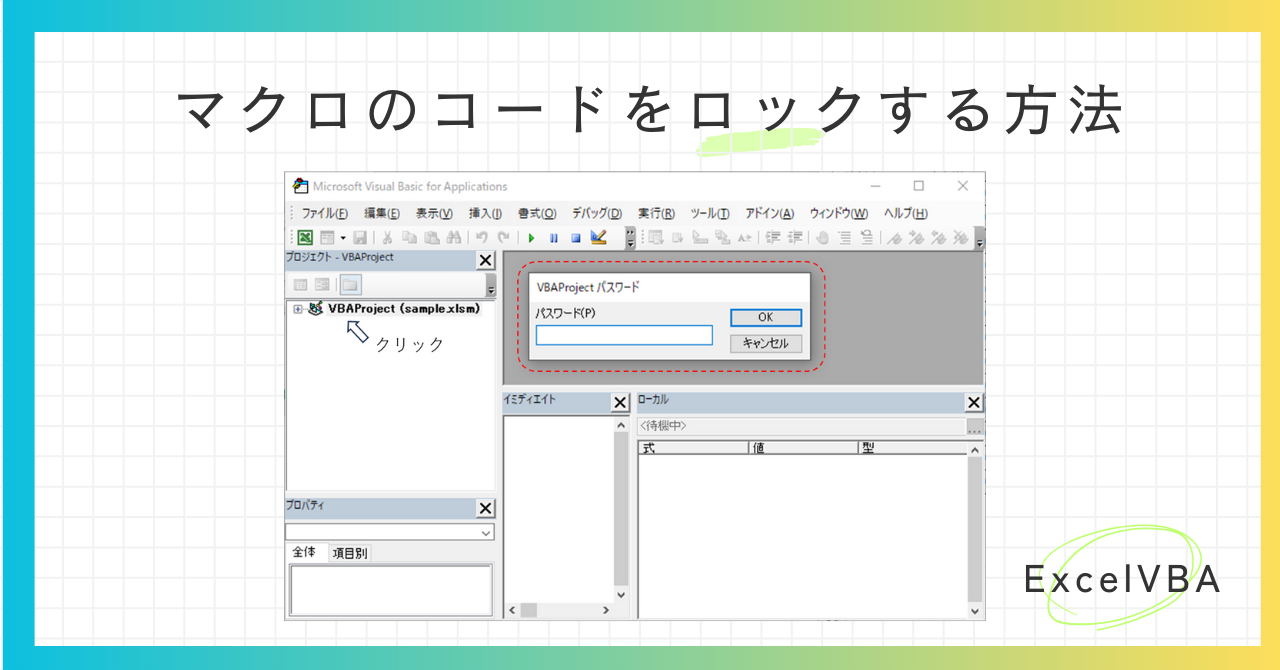Screen dimensions: 1280x670
Task: Click the Paste clipboard icon
Action: (x=431, y=238)
